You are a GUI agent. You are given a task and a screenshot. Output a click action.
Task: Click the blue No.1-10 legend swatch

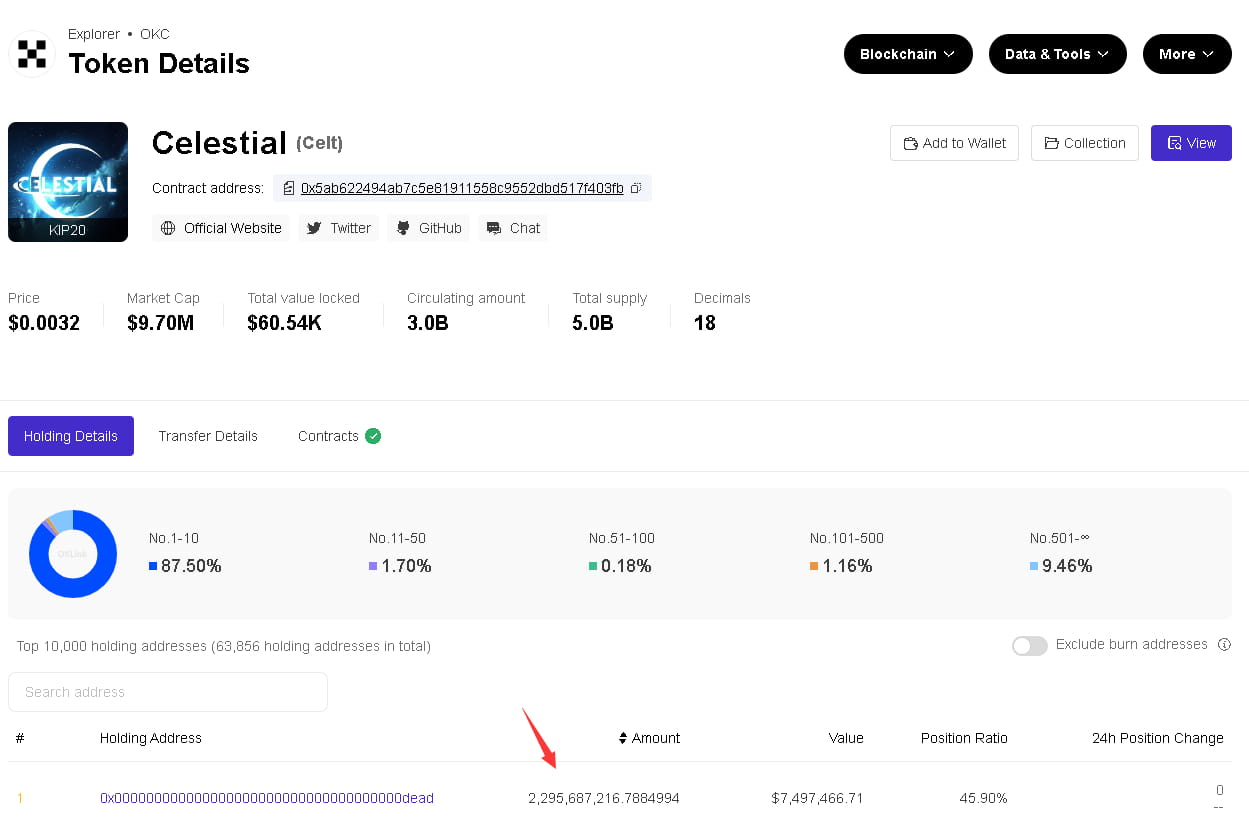click(153, 566)
